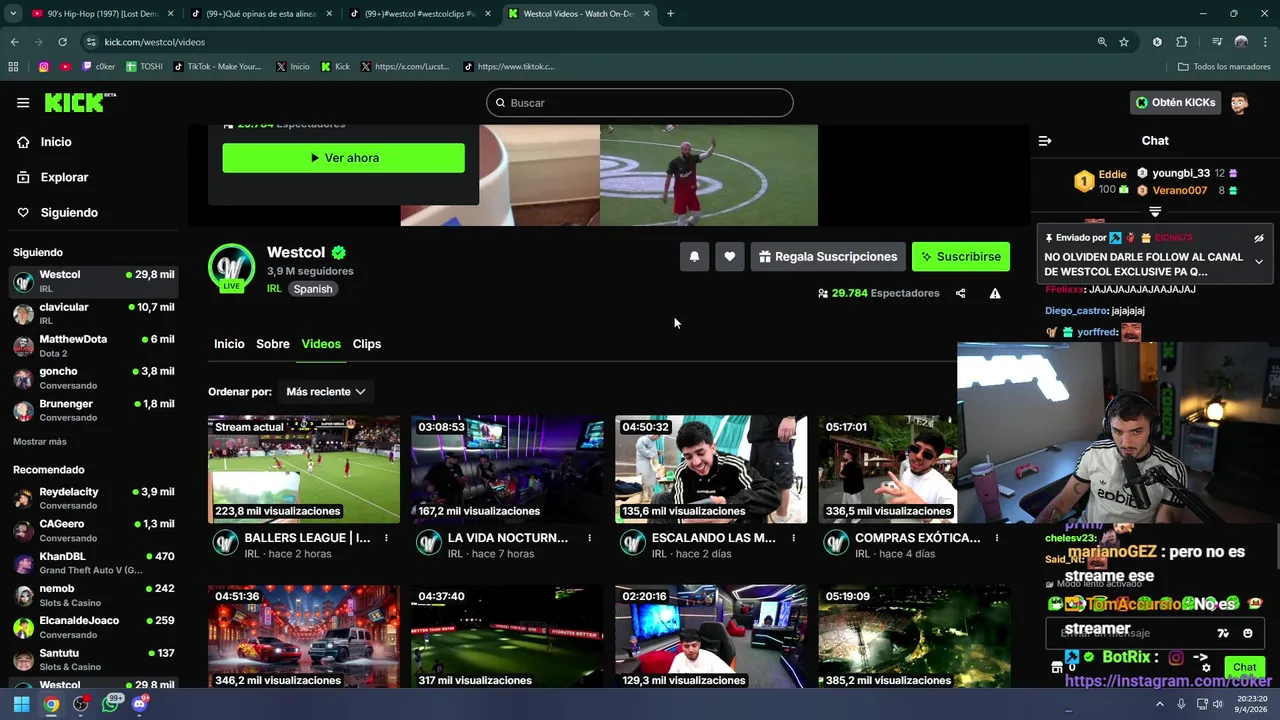The height and width of the screenshot is (720, 1280).
Task: Reload the browser page
Action: [62, 42]
